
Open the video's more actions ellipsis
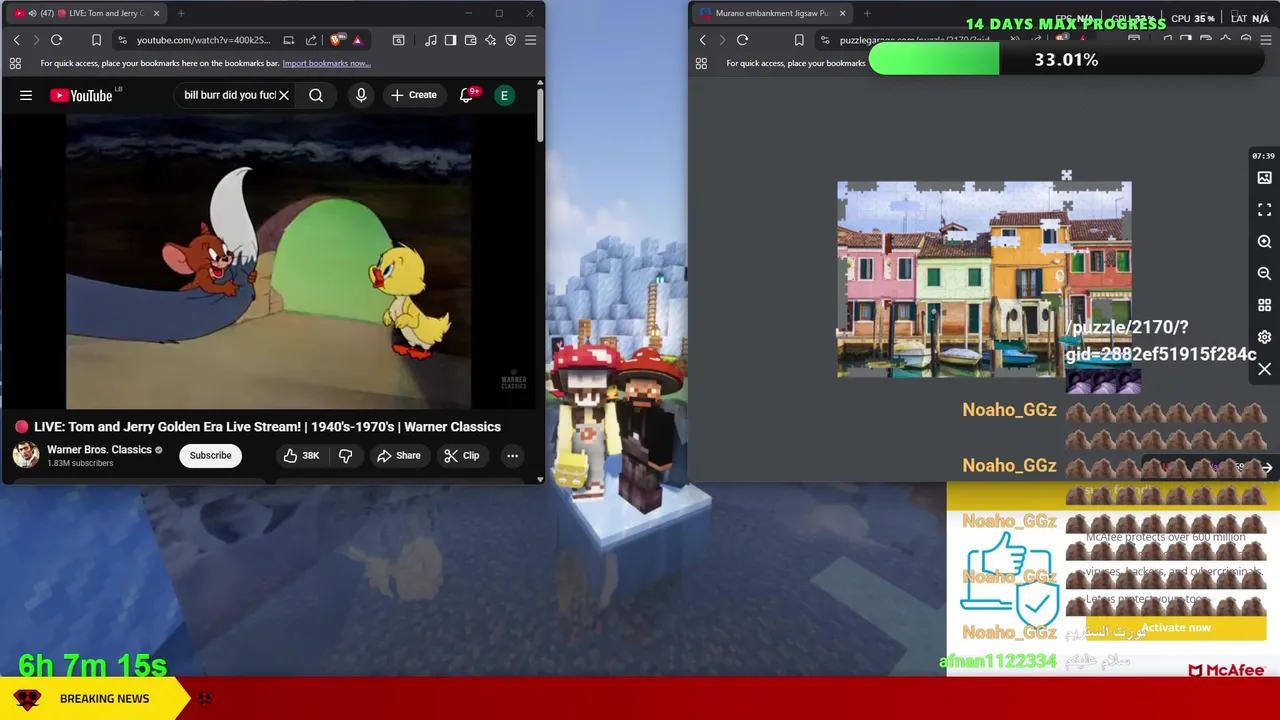pyautogui.click(x=512, y=455)
